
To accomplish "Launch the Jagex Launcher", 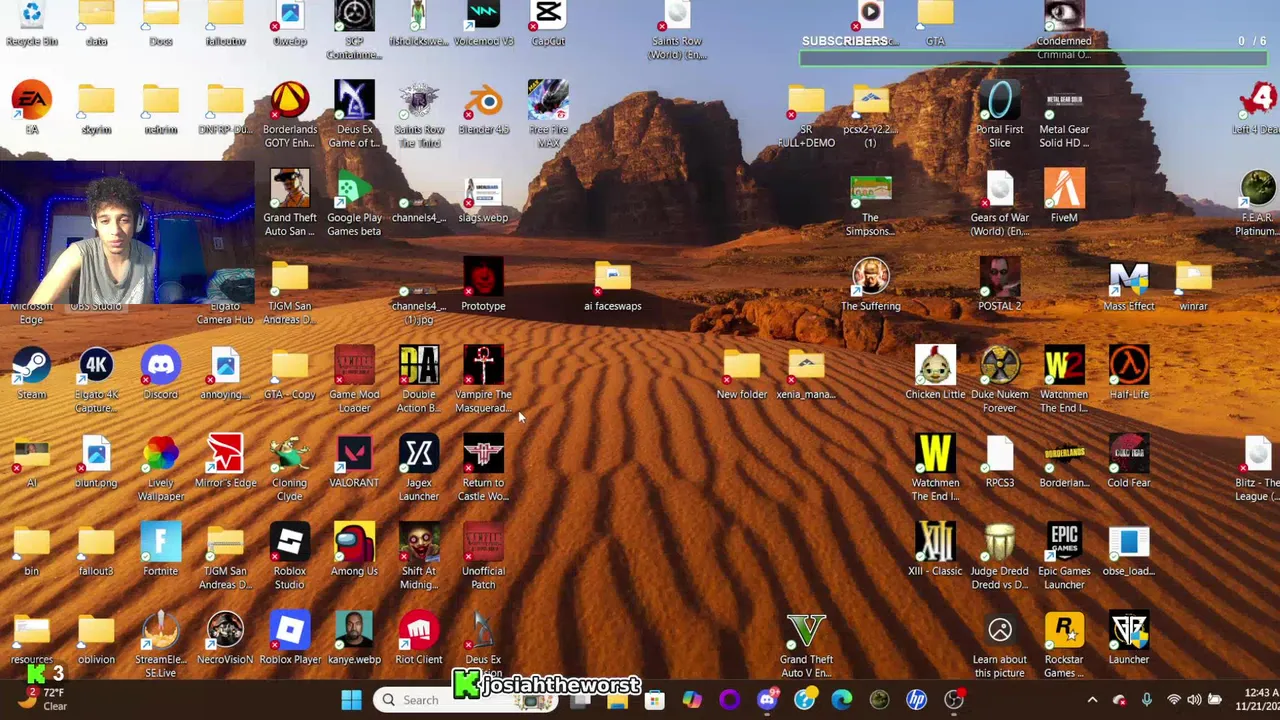I will coord(419,468).
